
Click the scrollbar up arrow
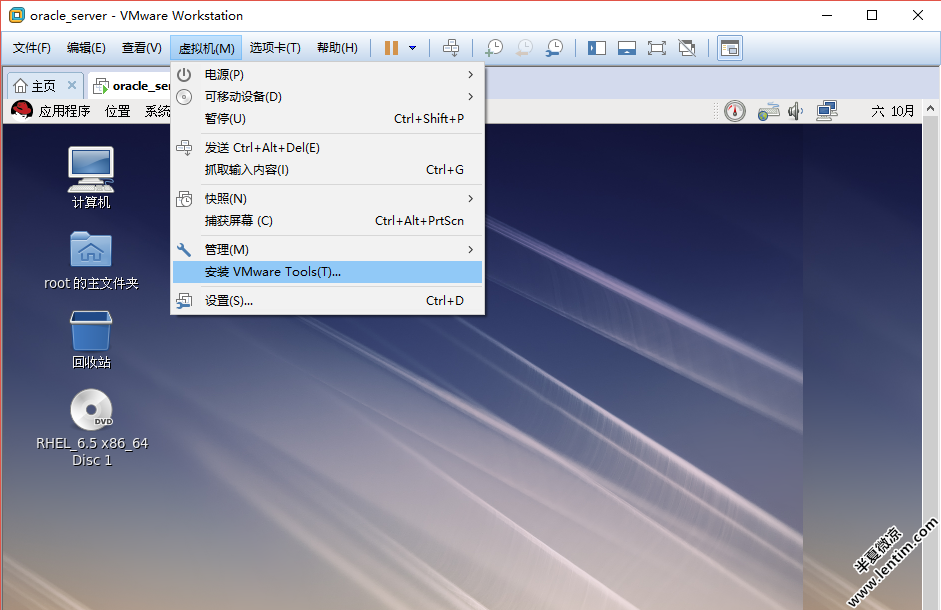click(930, 109)
